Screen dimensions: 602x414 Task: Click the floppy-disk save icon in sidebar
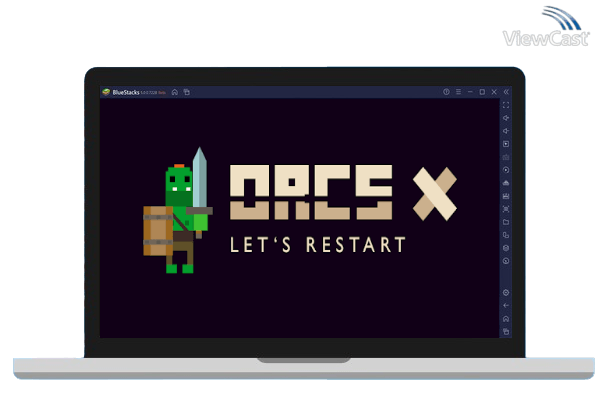[x=506, y=196]
